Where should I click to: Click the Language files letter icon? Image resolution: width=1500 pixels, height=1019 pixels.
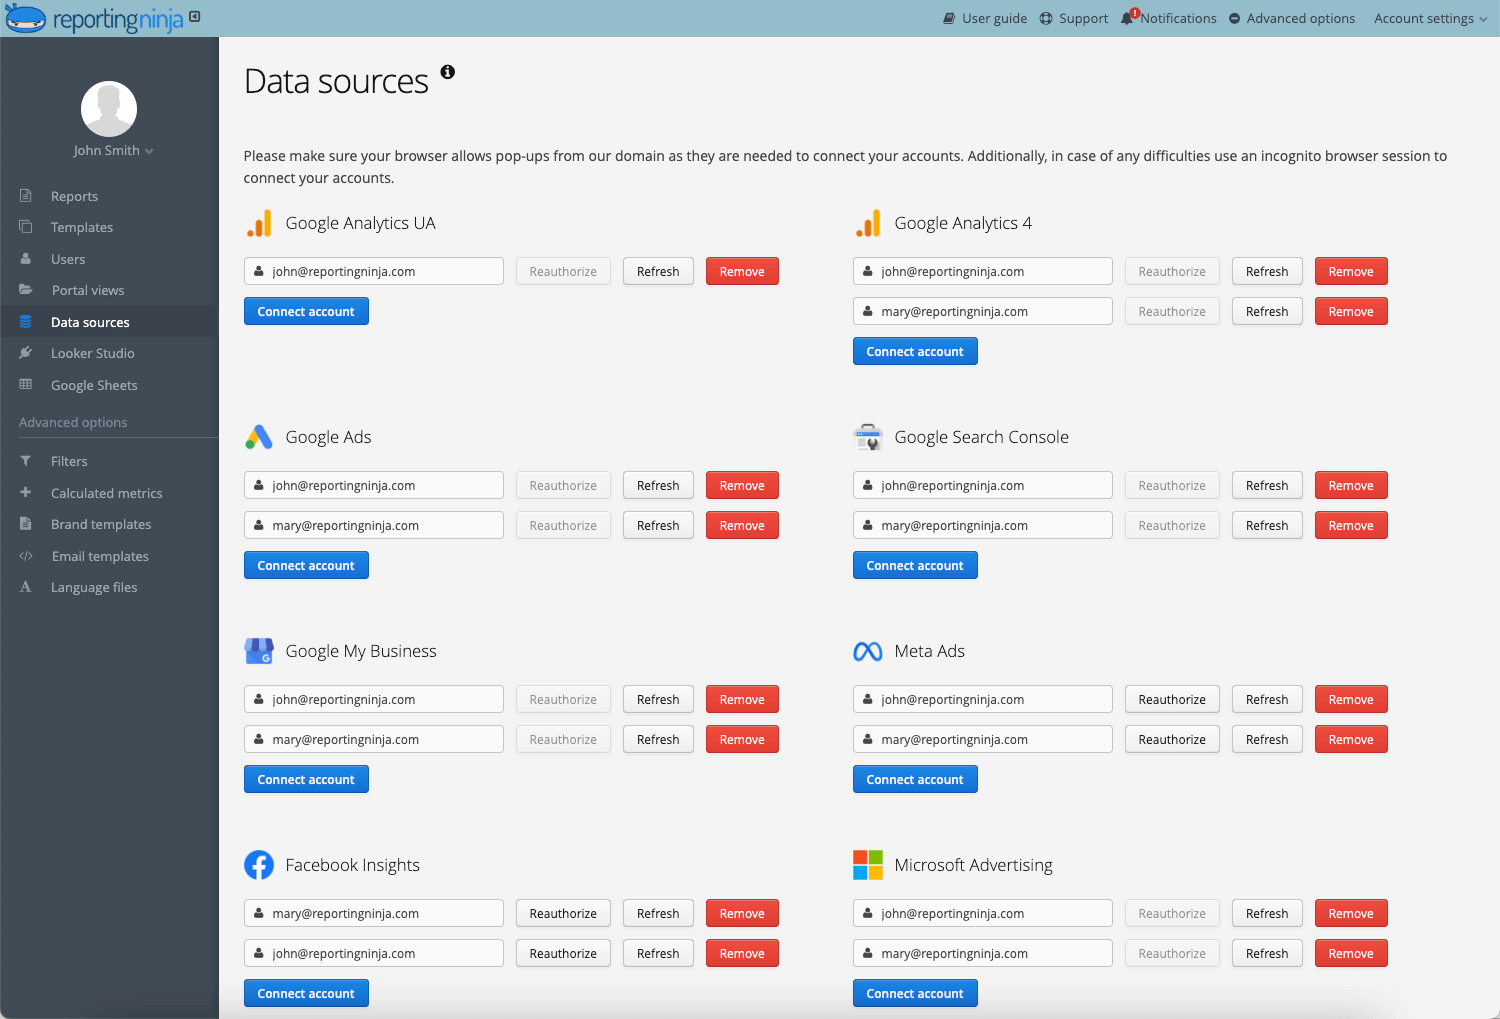pyautogui.click(x=26, y=587)
